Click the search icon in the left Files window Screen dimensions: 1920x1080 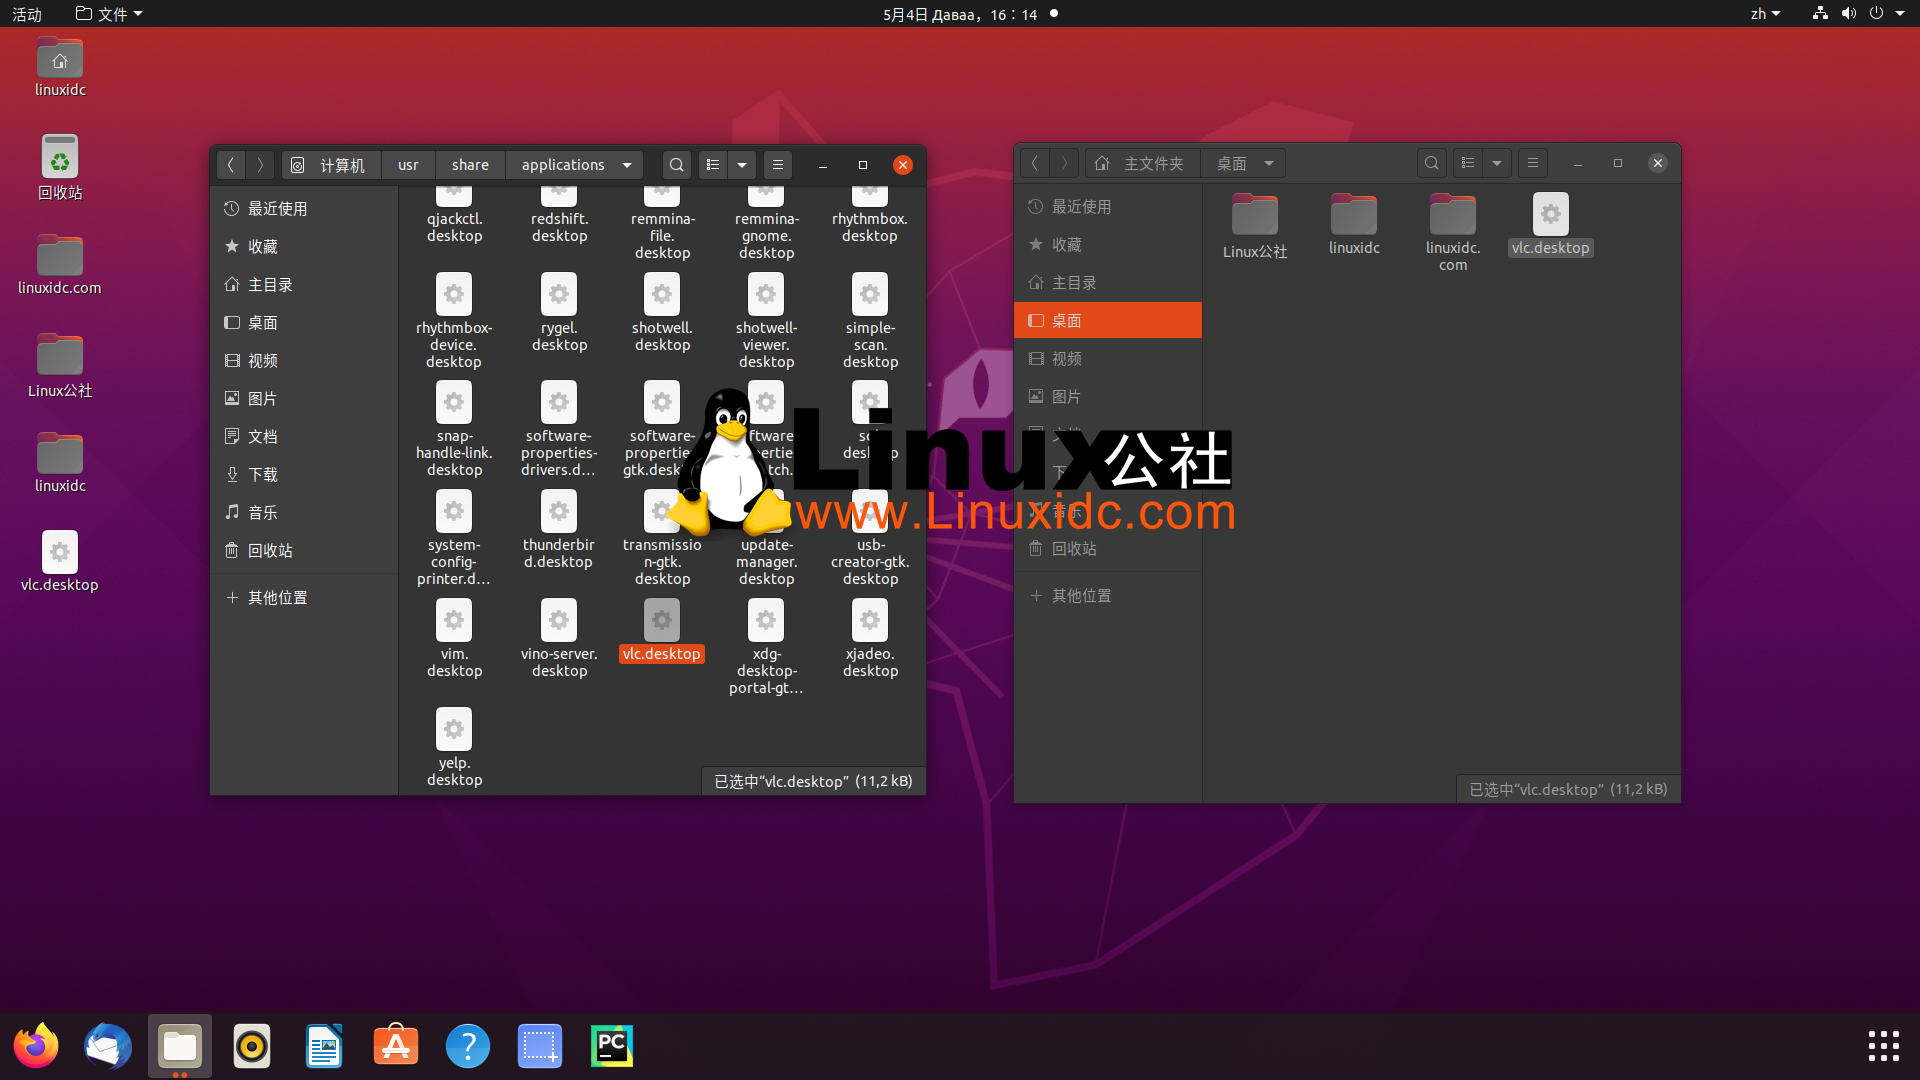coord(676,164)
